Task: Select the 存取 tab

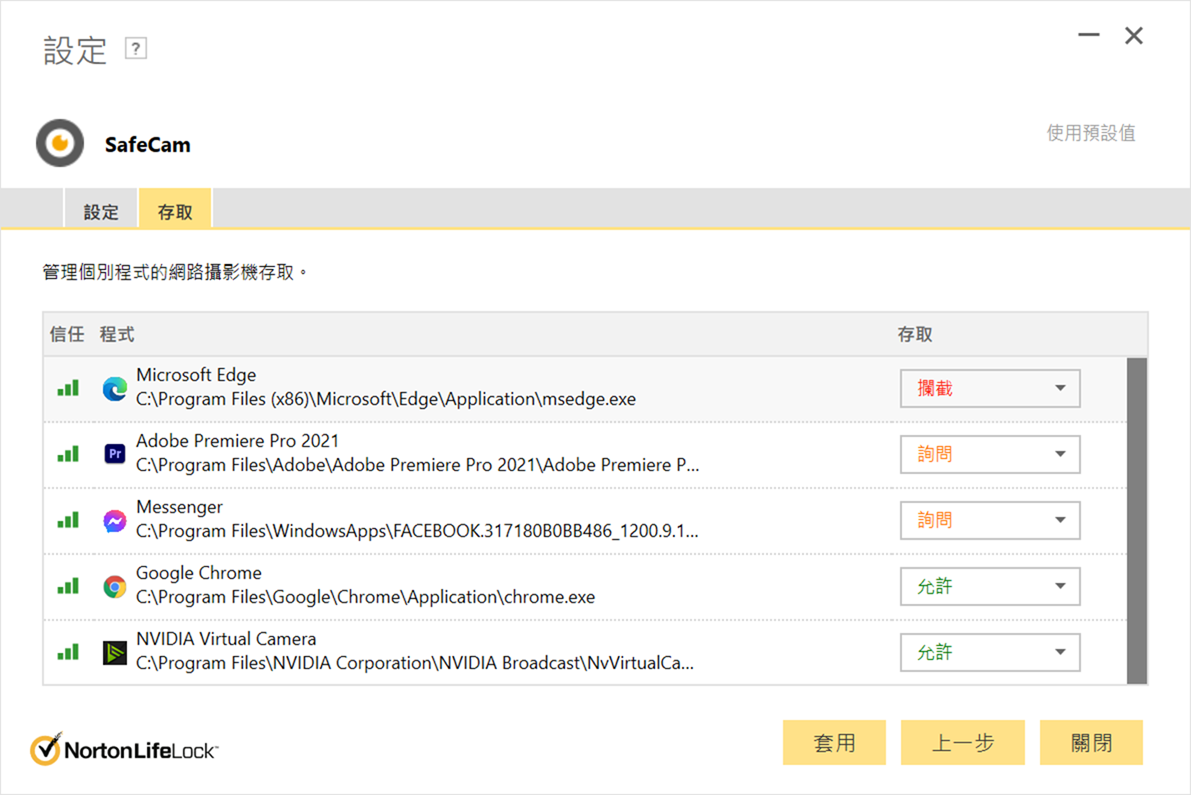Action: coord(175,212)
